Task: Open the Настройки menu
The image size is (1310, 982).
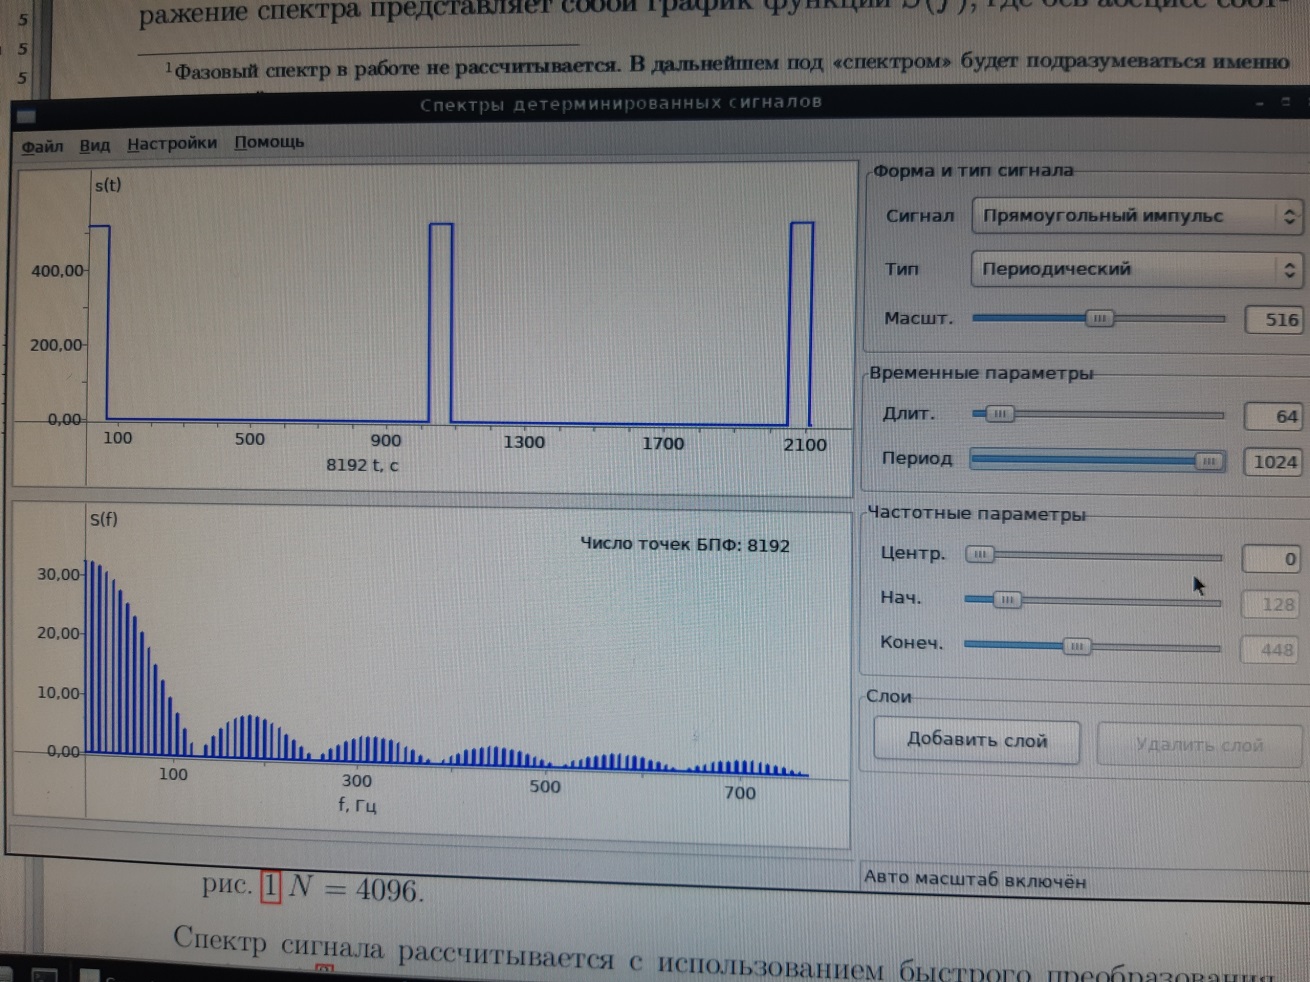Action: (x=172, y=143)
